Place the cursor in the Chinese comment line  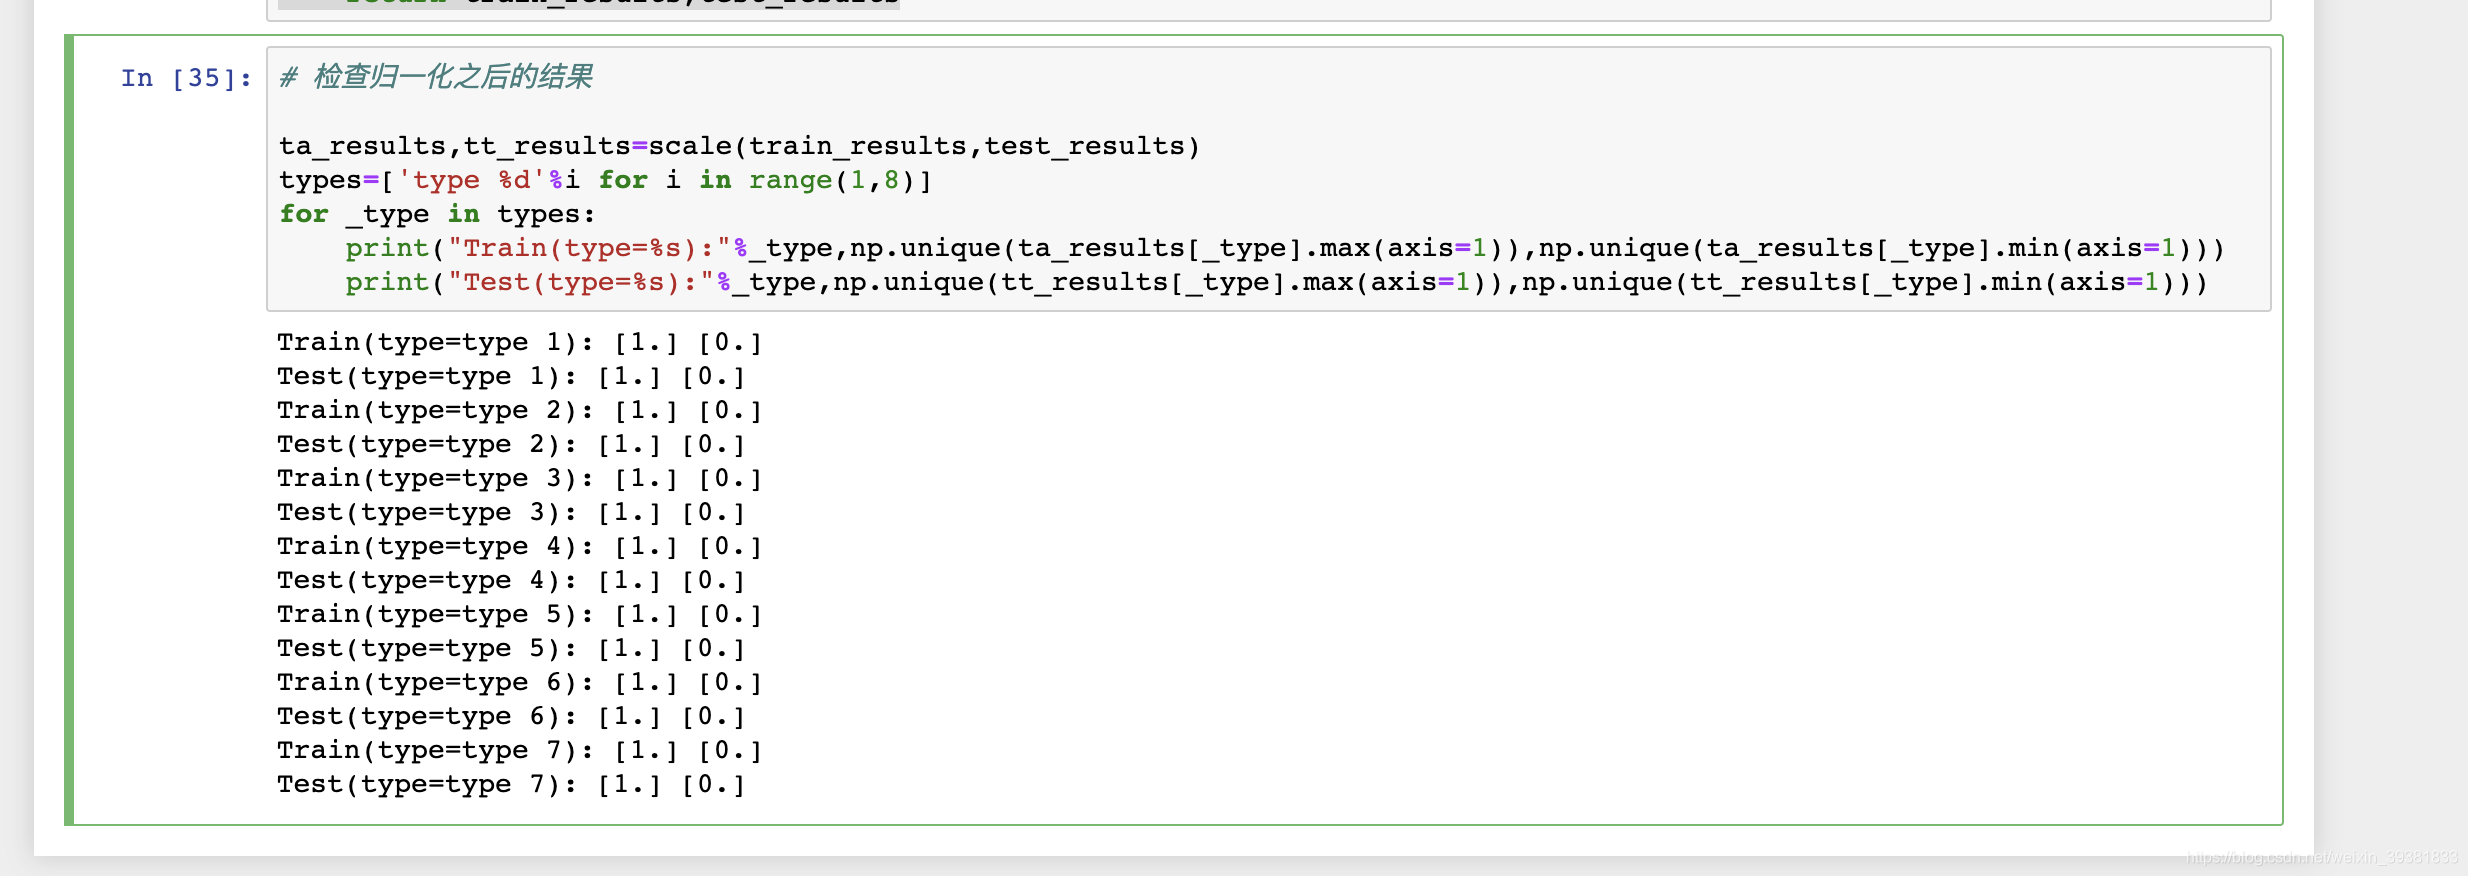pos(436,77)
